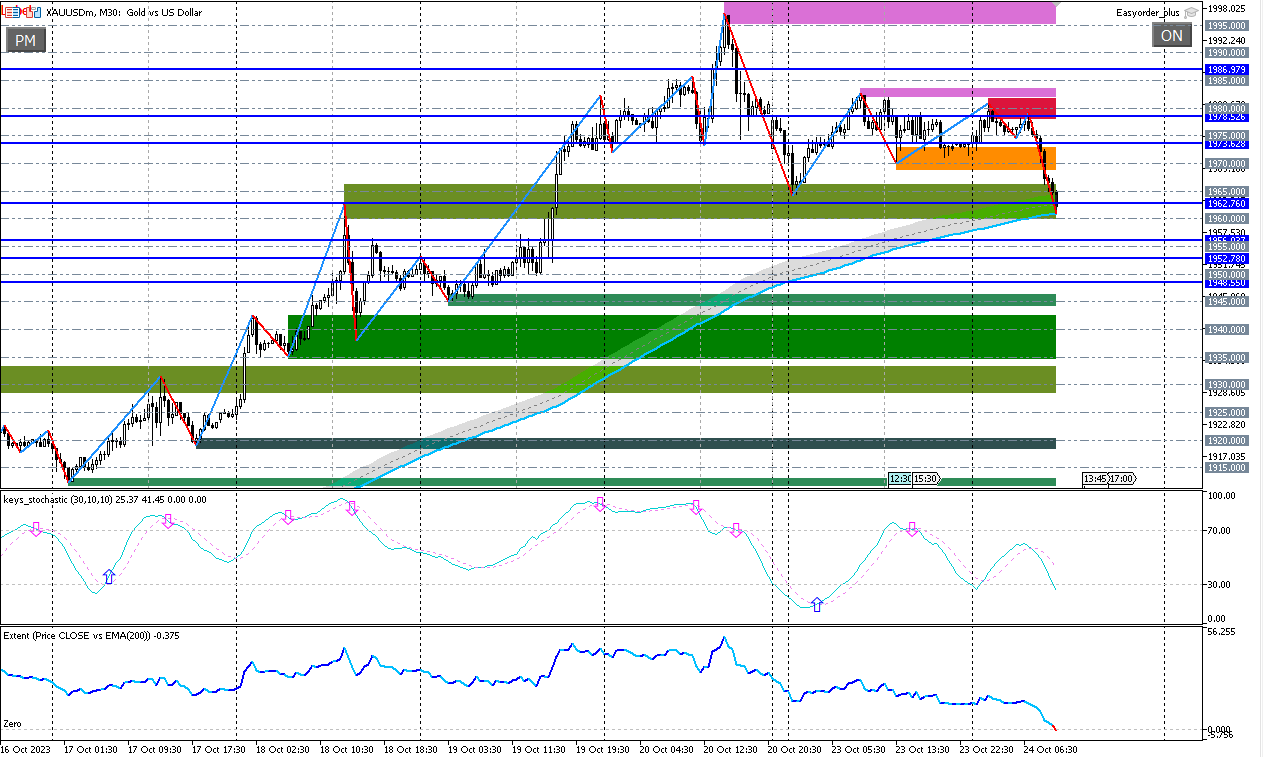Click the 1990.000 gray price label
Image resolution: width=1263 pixels, height=757 pixels.
[1226, 53]
